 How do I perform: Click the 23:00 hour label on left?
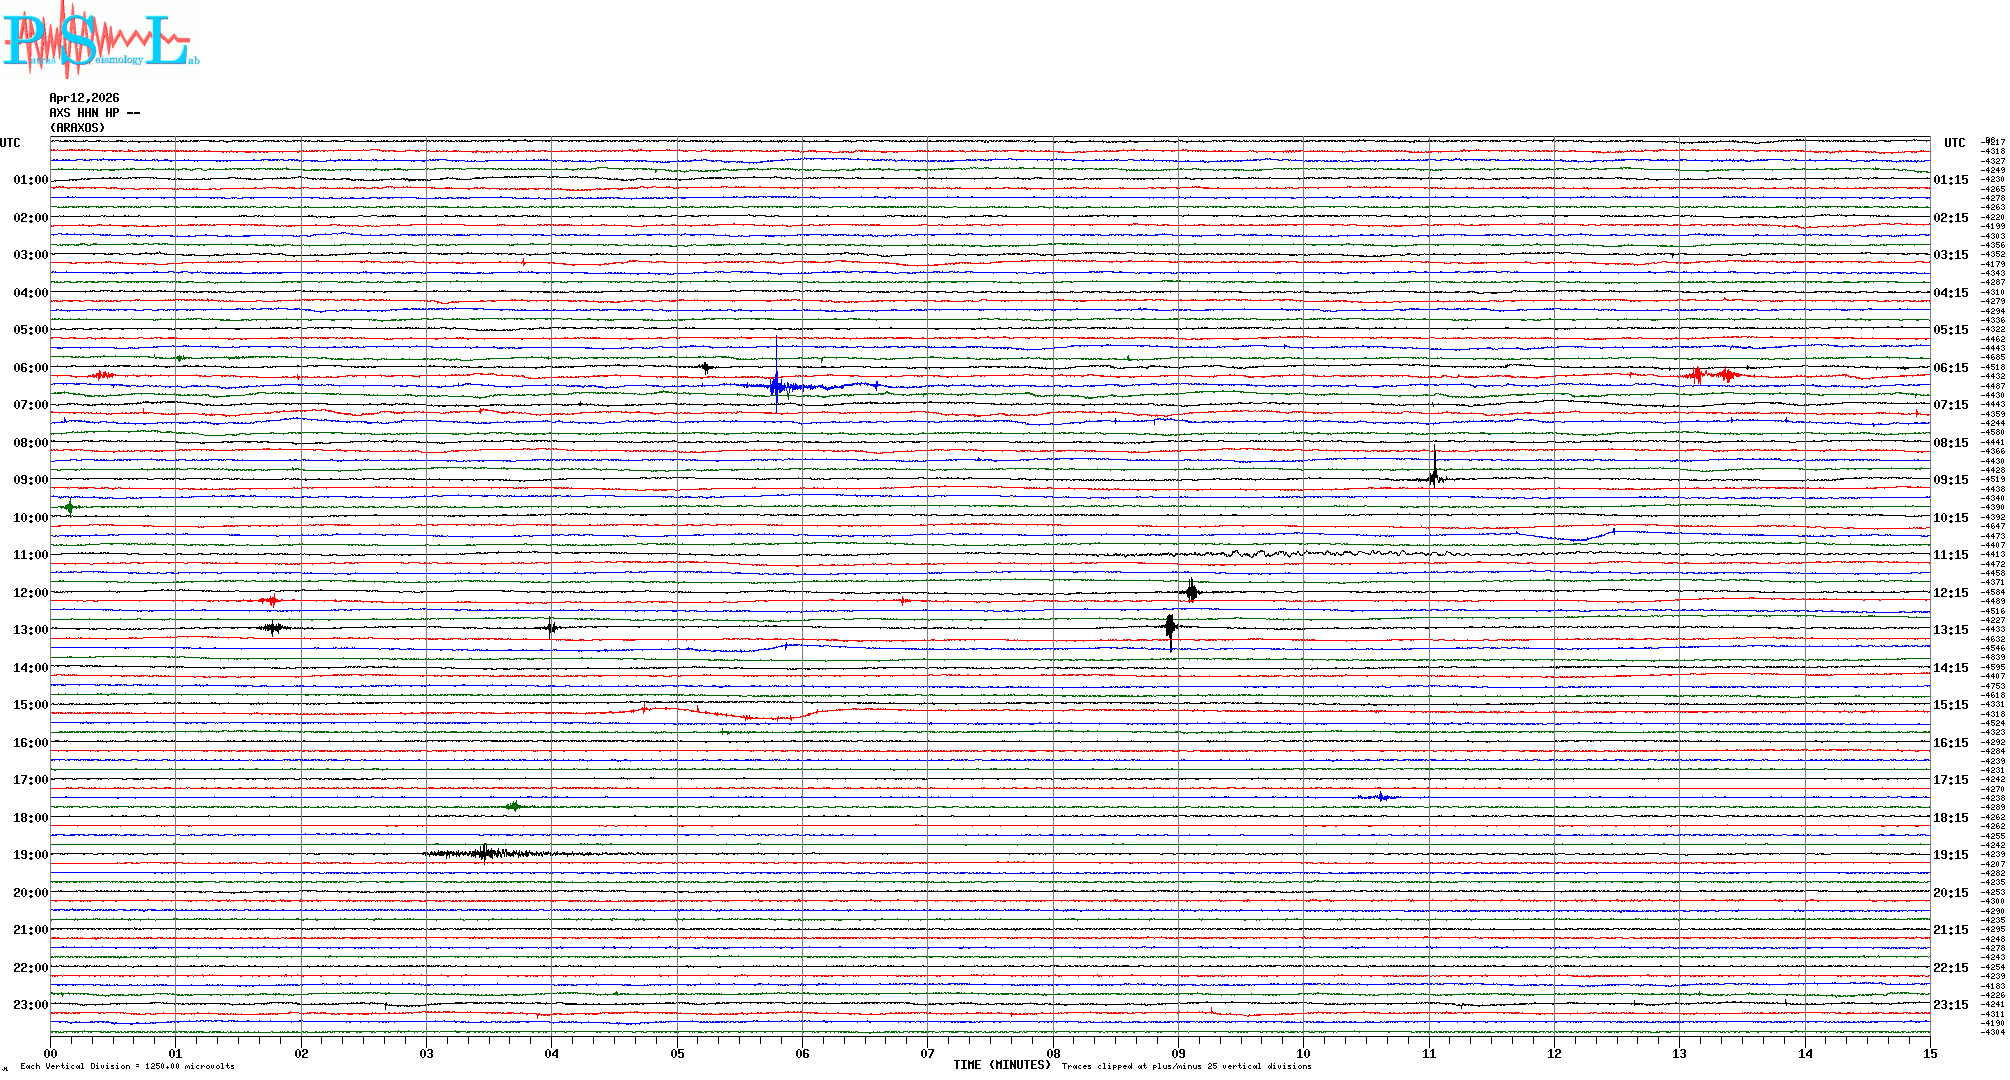click(x=30, y=1005)
